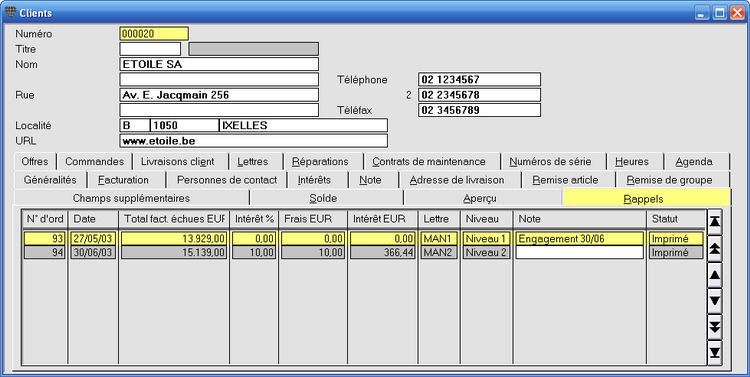Viewport: 750px width, 377px height.
Task: Click the Téléfax field 02 3456789
Action: [479, 110]
